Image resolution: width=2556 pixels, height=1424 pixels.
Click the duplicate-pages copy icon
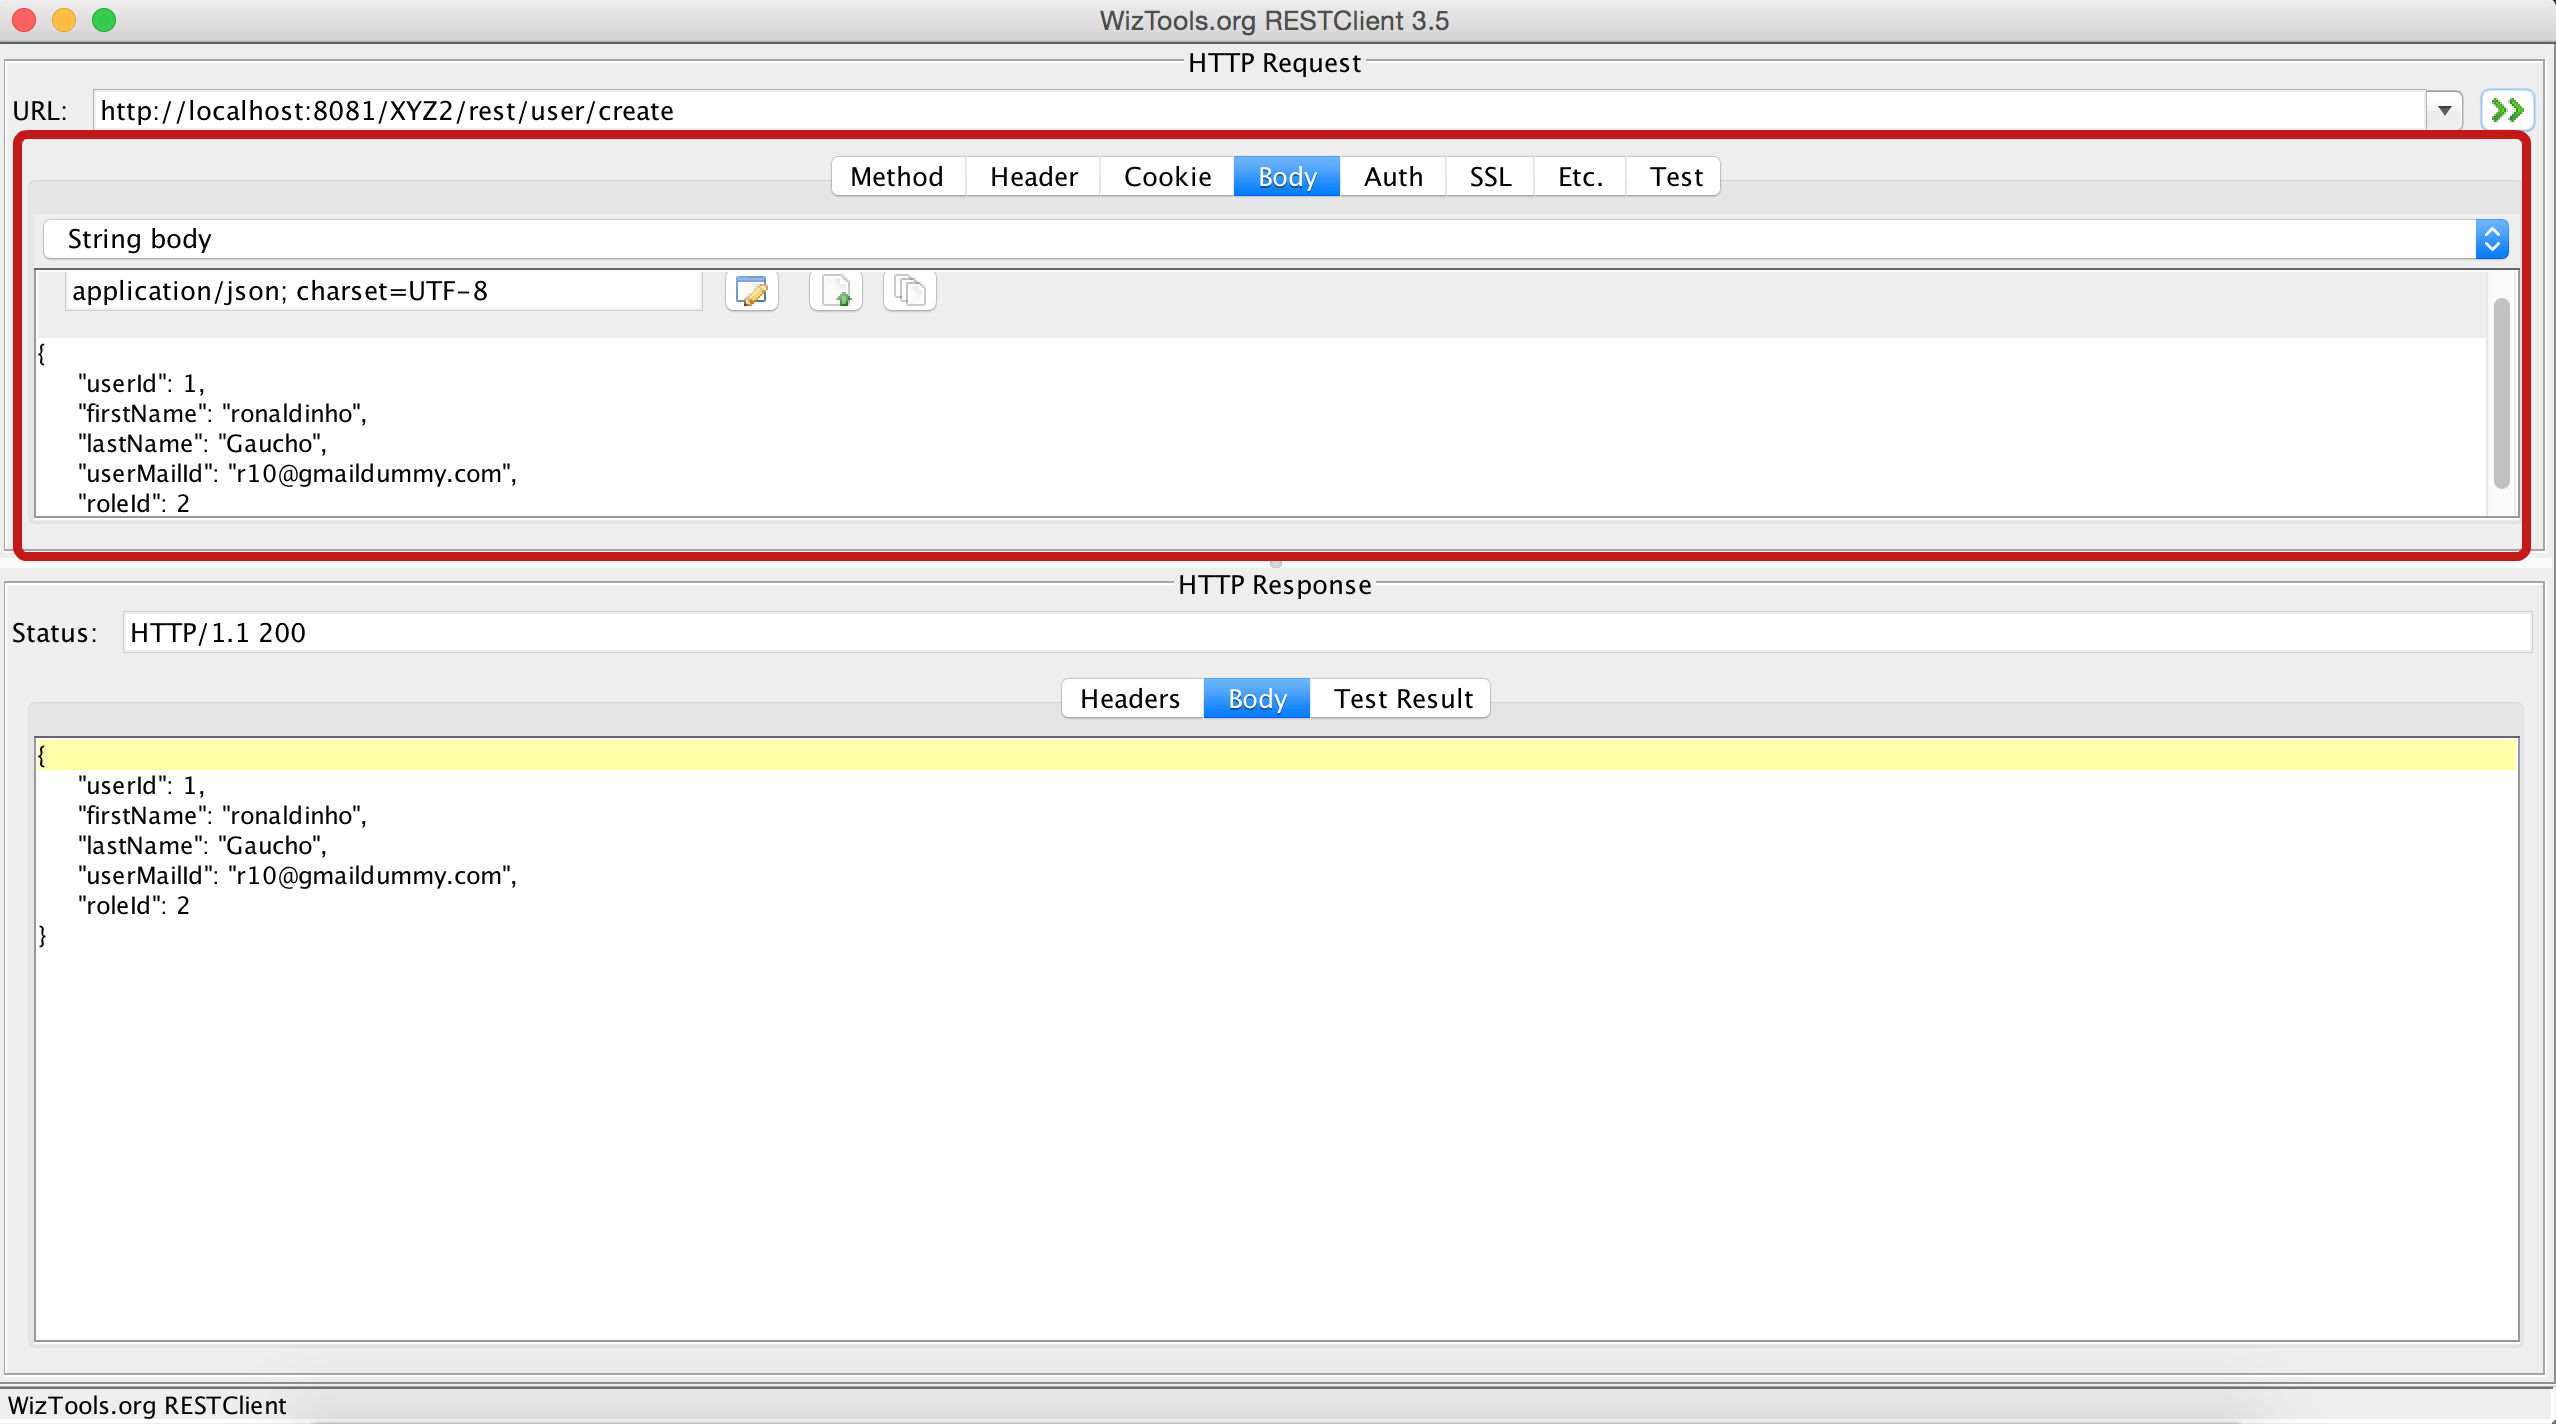(x=908, y=290)
